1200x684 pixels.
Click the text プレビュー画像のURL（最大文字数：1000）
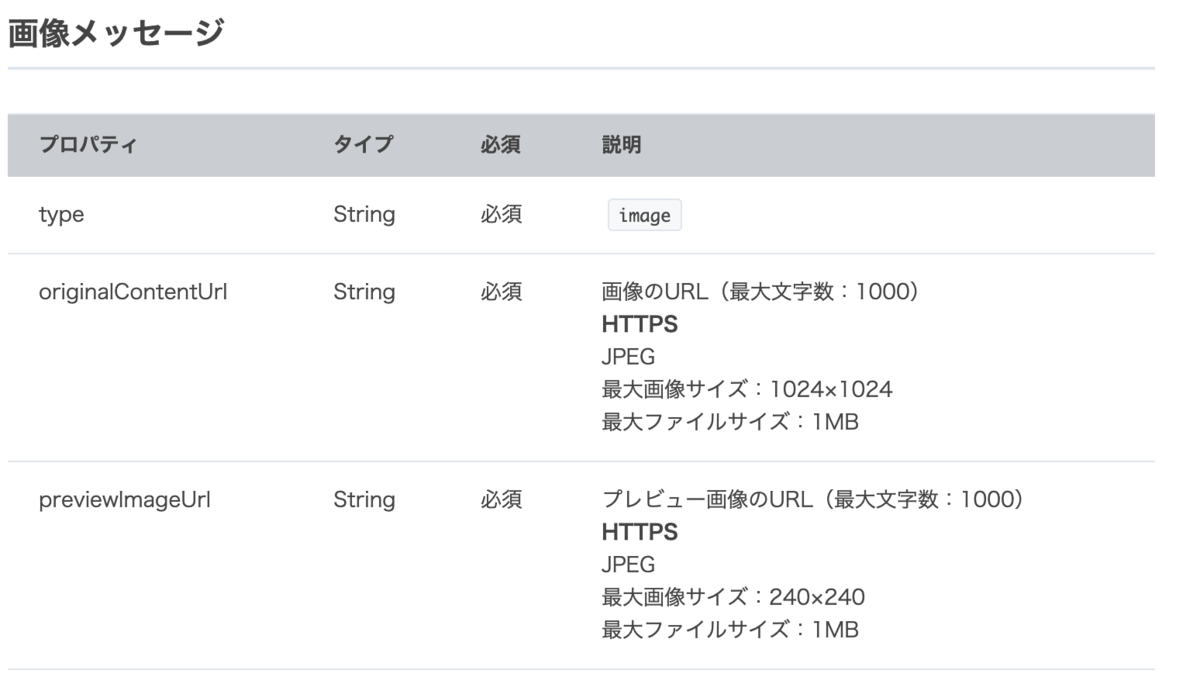[812, 499]
